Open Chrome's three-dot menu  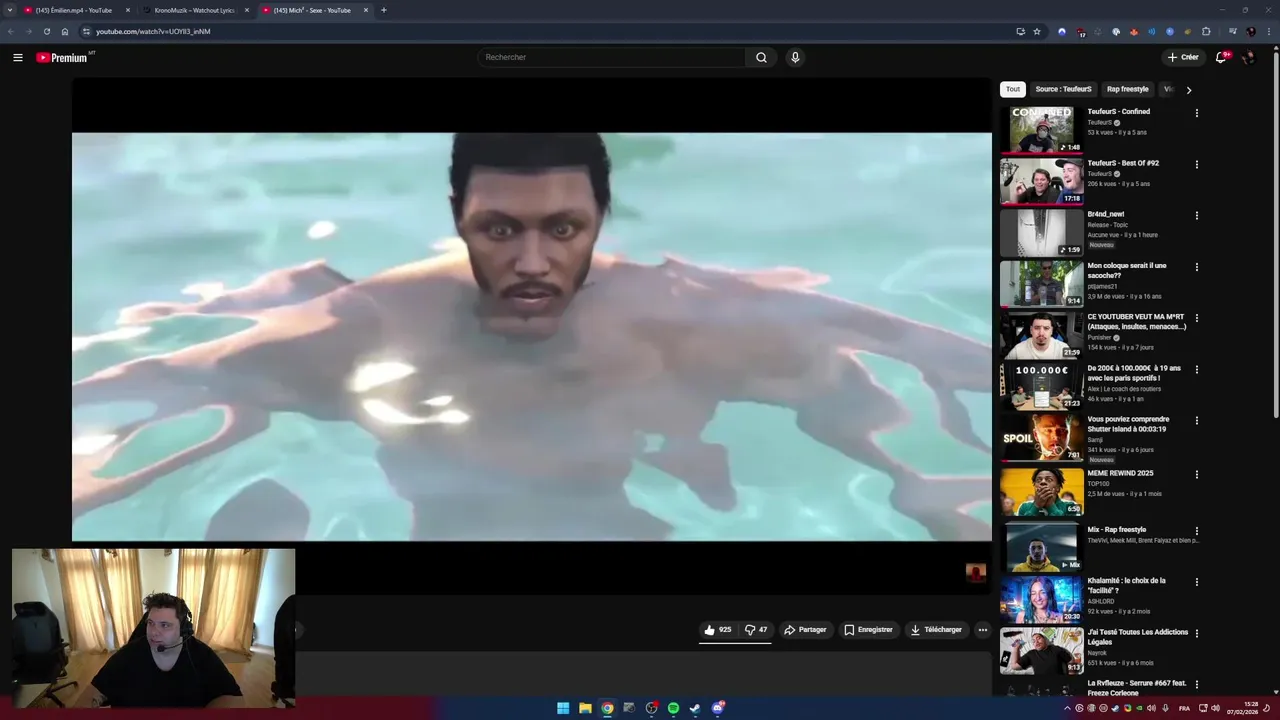pos(1267,31)
